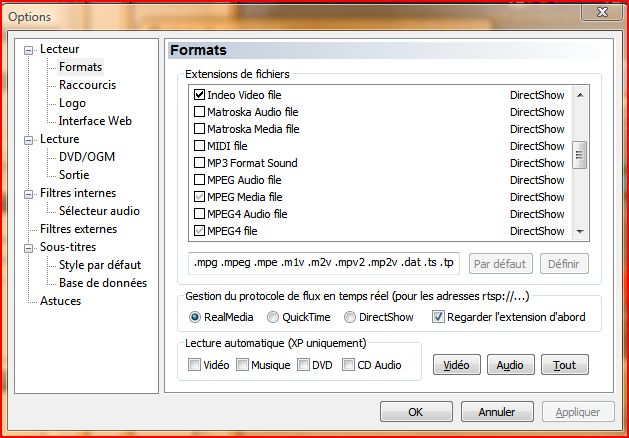Screen dimensions: 629x438
Task: Click the Définir button
Action: [x=564, y=264]
